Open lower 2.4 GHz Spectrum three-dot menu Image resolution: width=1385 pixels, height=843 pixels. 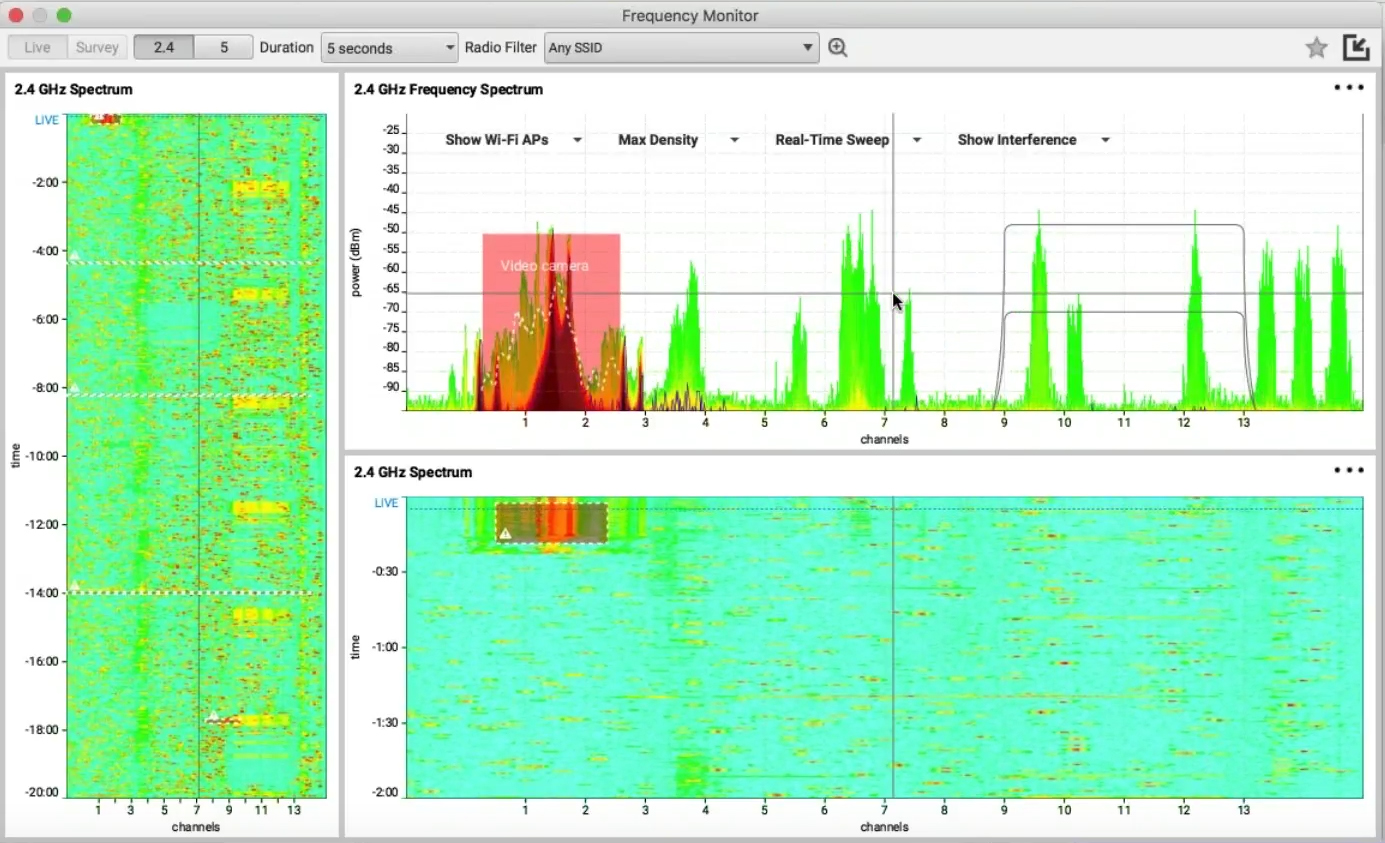click(x=1348, y=471)
